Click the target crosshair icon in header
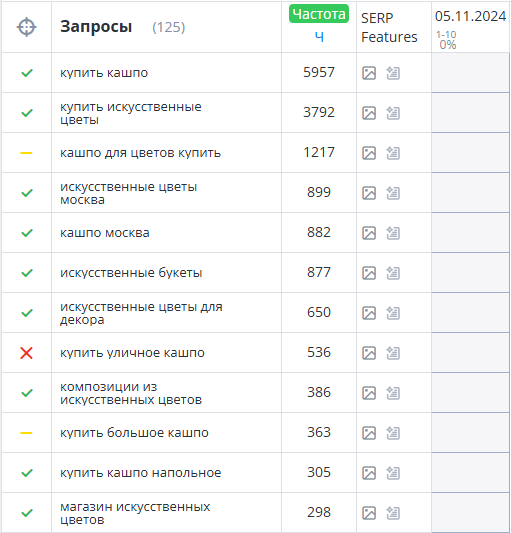The width and height of the screenshot is (511, 533). coord(27,27)
